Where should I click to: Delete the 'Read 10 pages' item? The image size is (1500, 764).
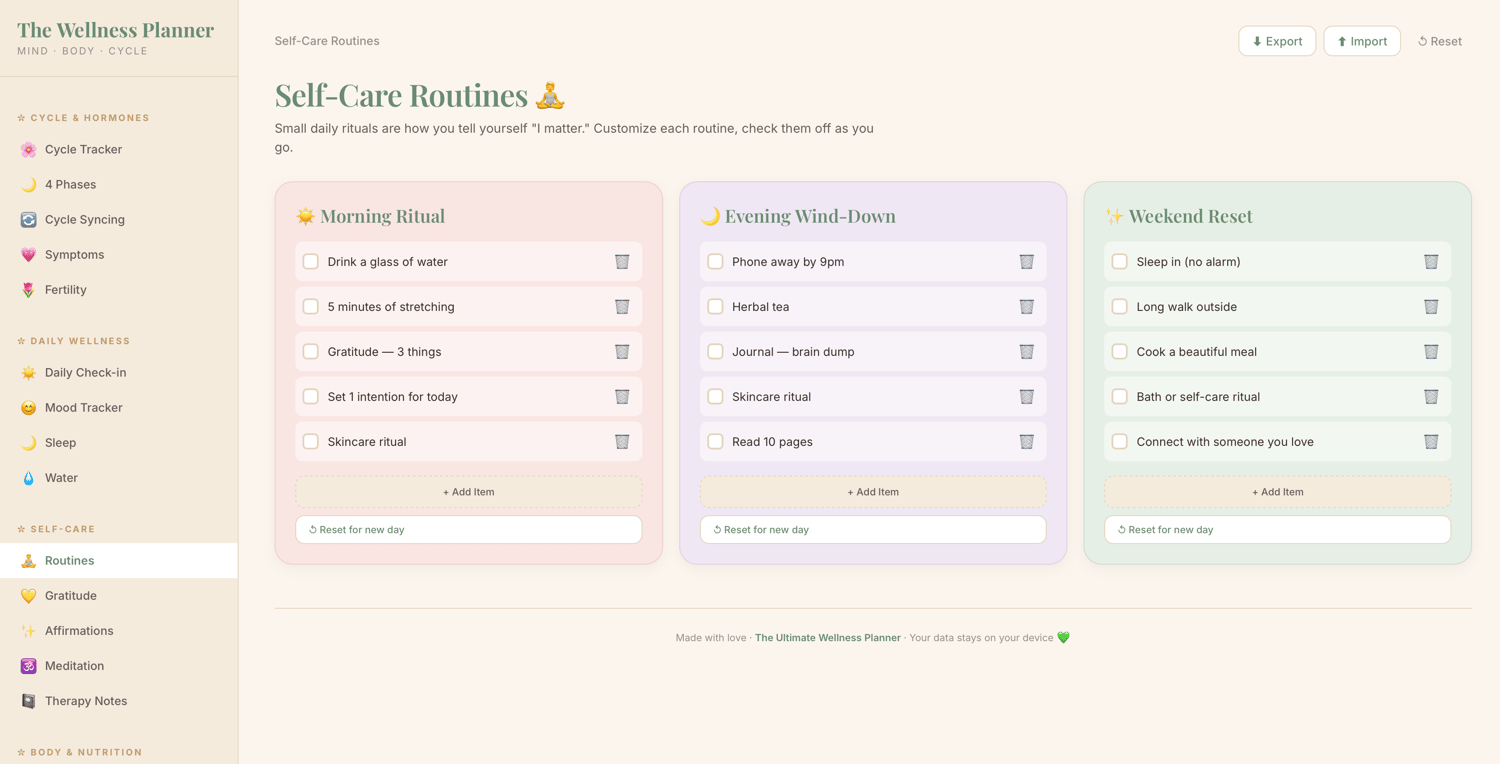click(1026, 442)
